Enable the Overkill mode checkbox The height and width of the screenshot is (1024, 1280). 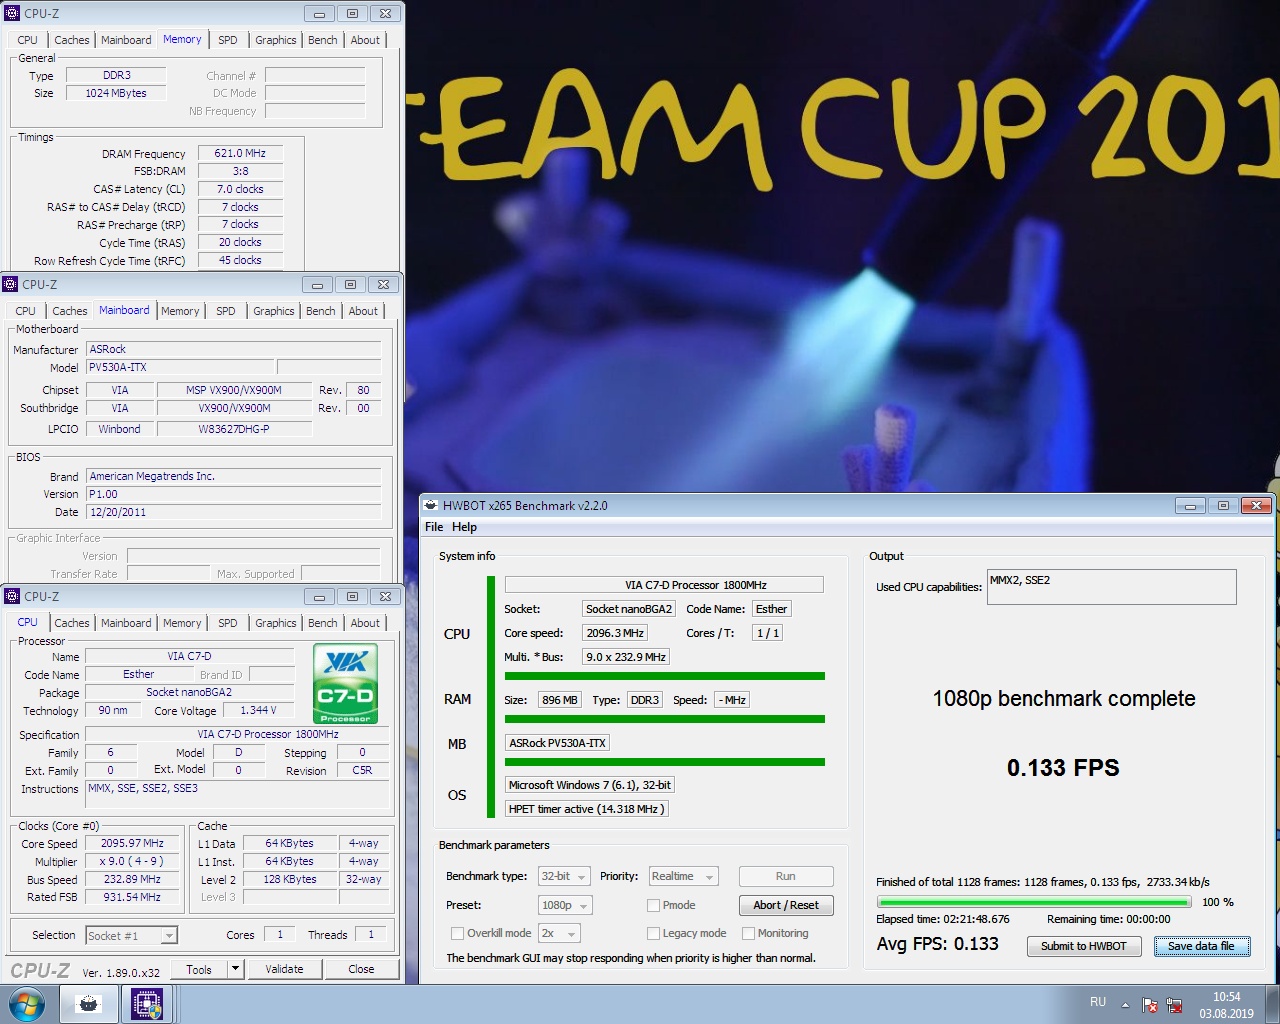pos(457,934)
